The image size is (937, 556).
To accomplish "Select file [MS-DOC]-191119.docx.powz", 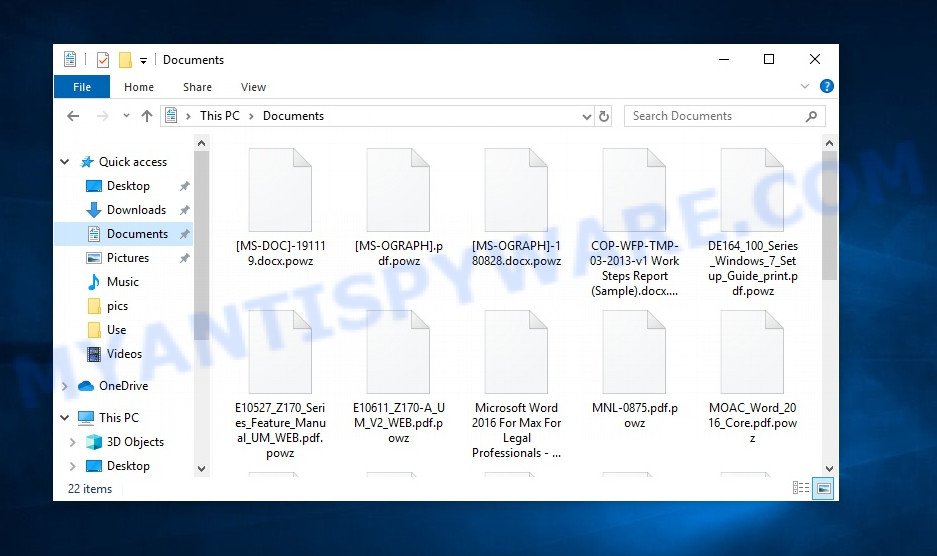I will [x=280, y=207].
